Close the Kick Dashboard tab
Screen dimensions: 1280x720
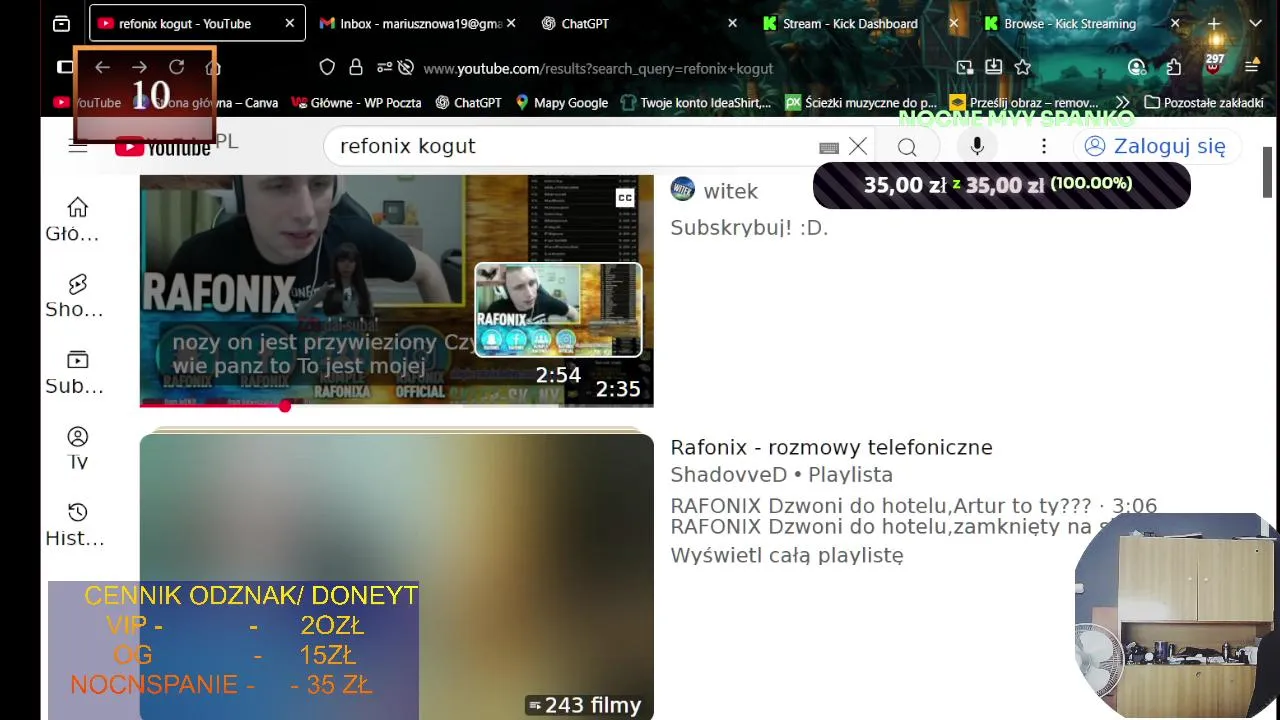[x=953, y=23]
